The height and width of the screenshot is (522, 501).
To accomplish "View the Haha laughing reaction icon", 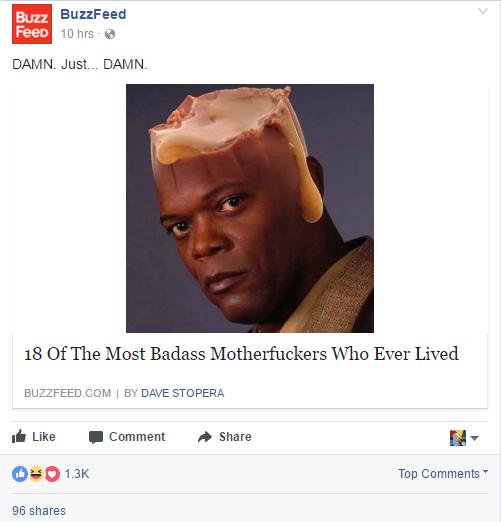I will pos(36,474).
